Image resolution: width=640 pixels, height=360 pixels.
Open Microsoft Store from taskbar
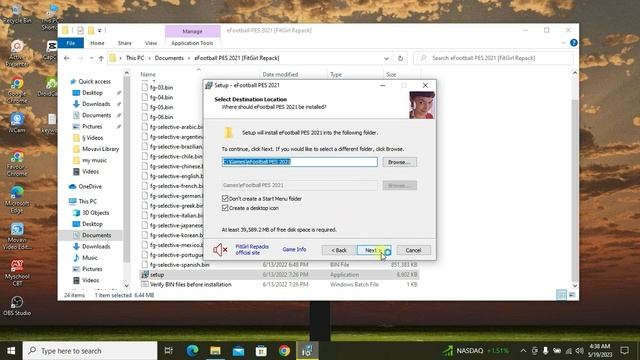click(x=261, y=351)
